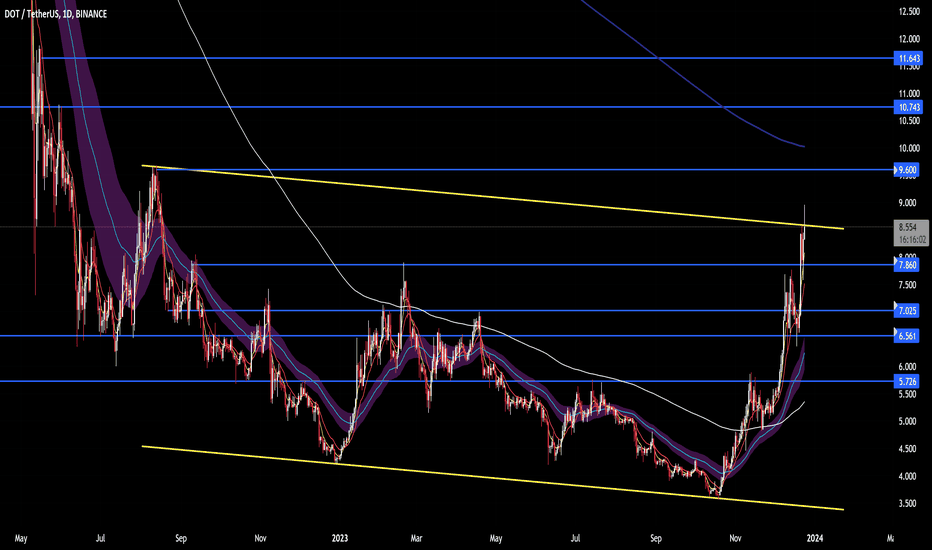The height and width of the screenshot is (550, 932).
Task: Click the Jul date label near Sep
Action: [100, 539]
